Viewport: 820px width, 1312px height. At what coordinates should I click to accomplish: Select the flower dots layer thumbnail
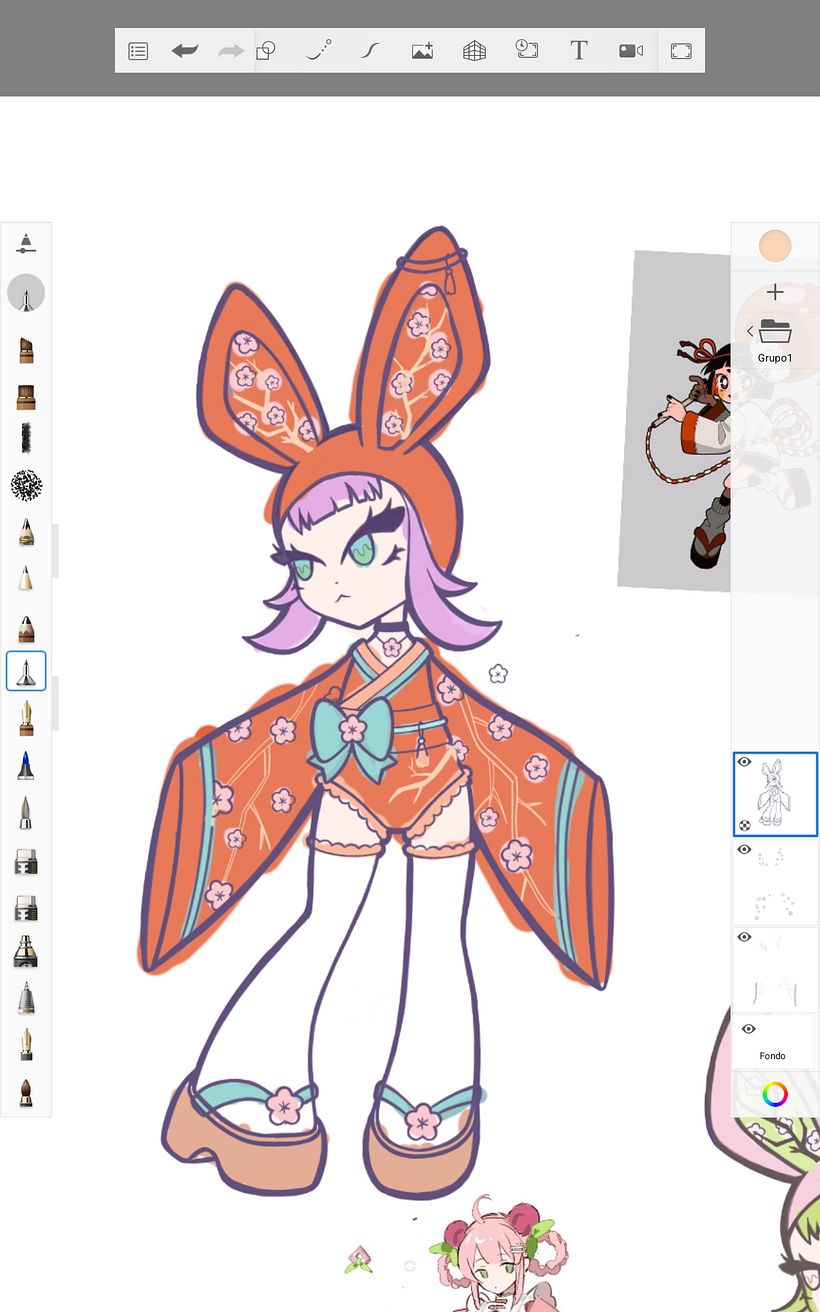click(775, 883)
